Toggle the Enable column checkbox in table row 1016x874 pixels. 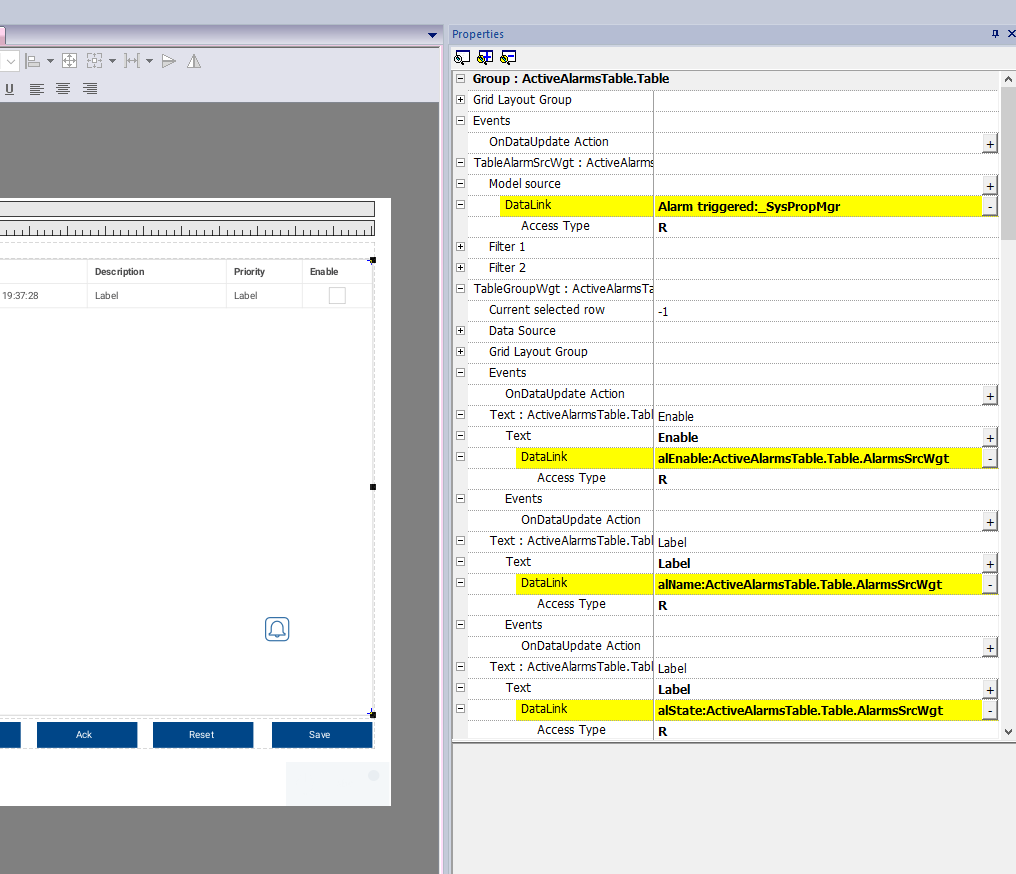point(337,295)
